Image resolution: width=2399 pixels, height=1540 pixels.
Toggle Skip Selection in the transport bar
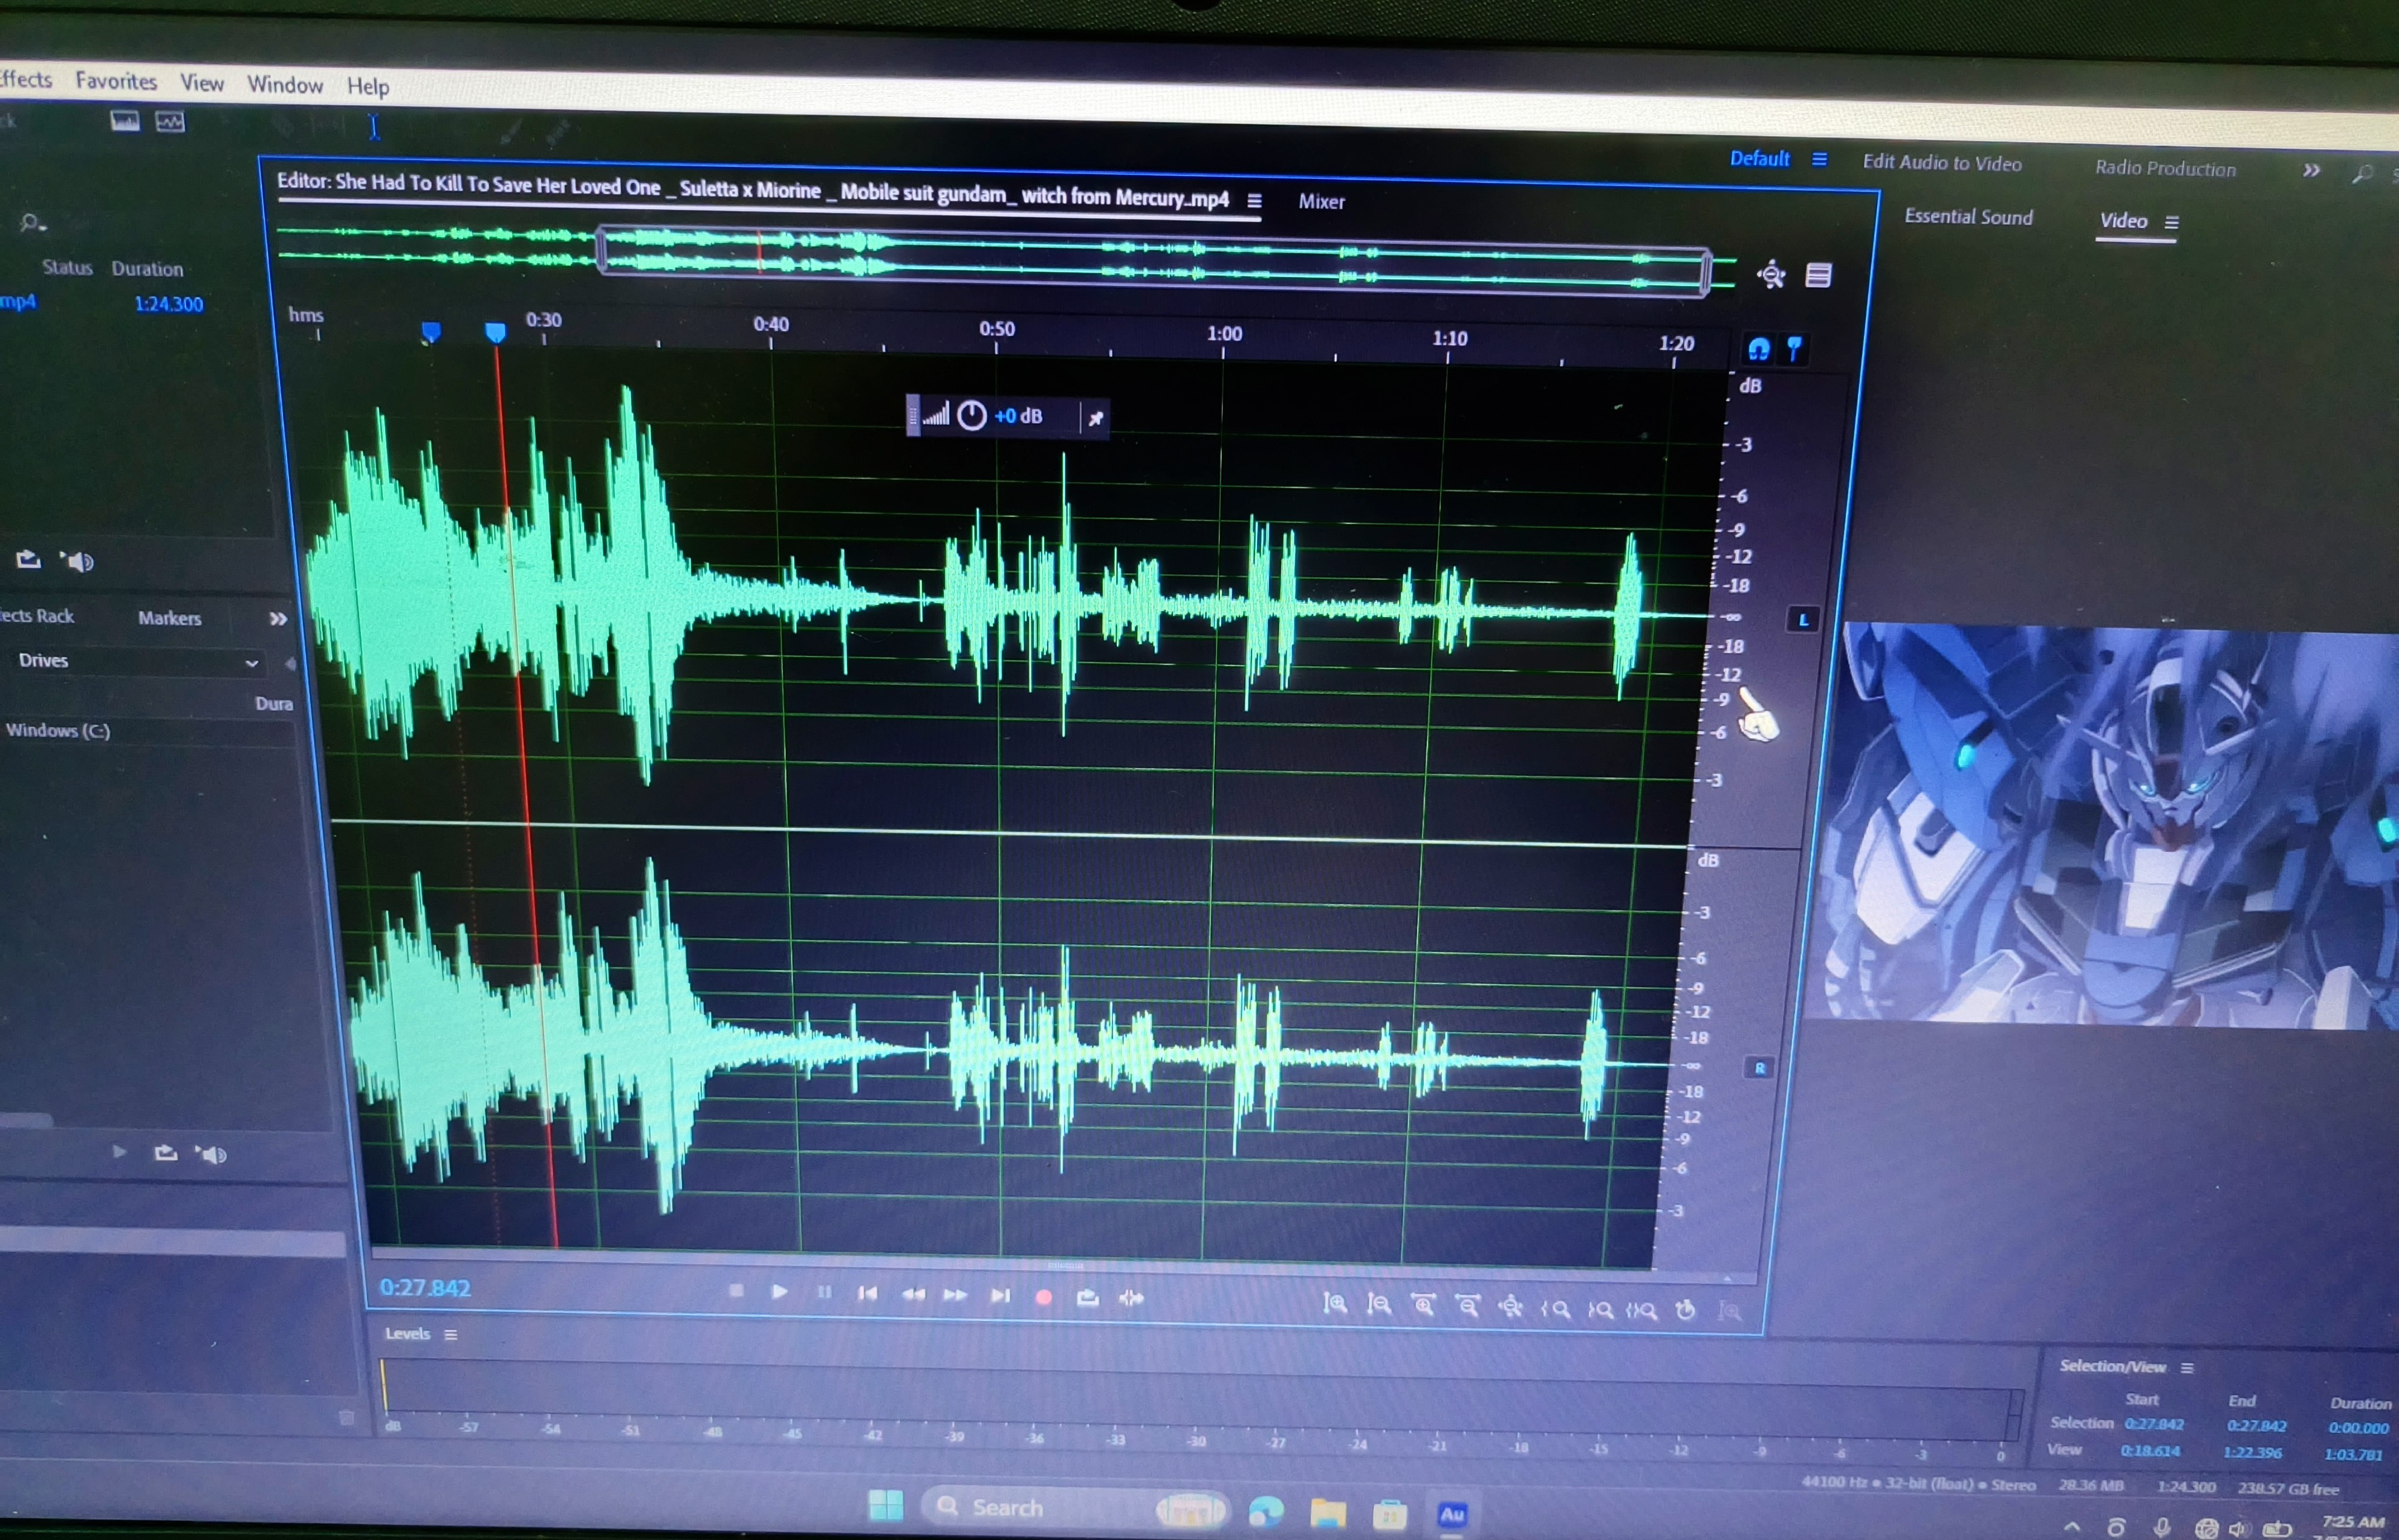(1131, 1298)
